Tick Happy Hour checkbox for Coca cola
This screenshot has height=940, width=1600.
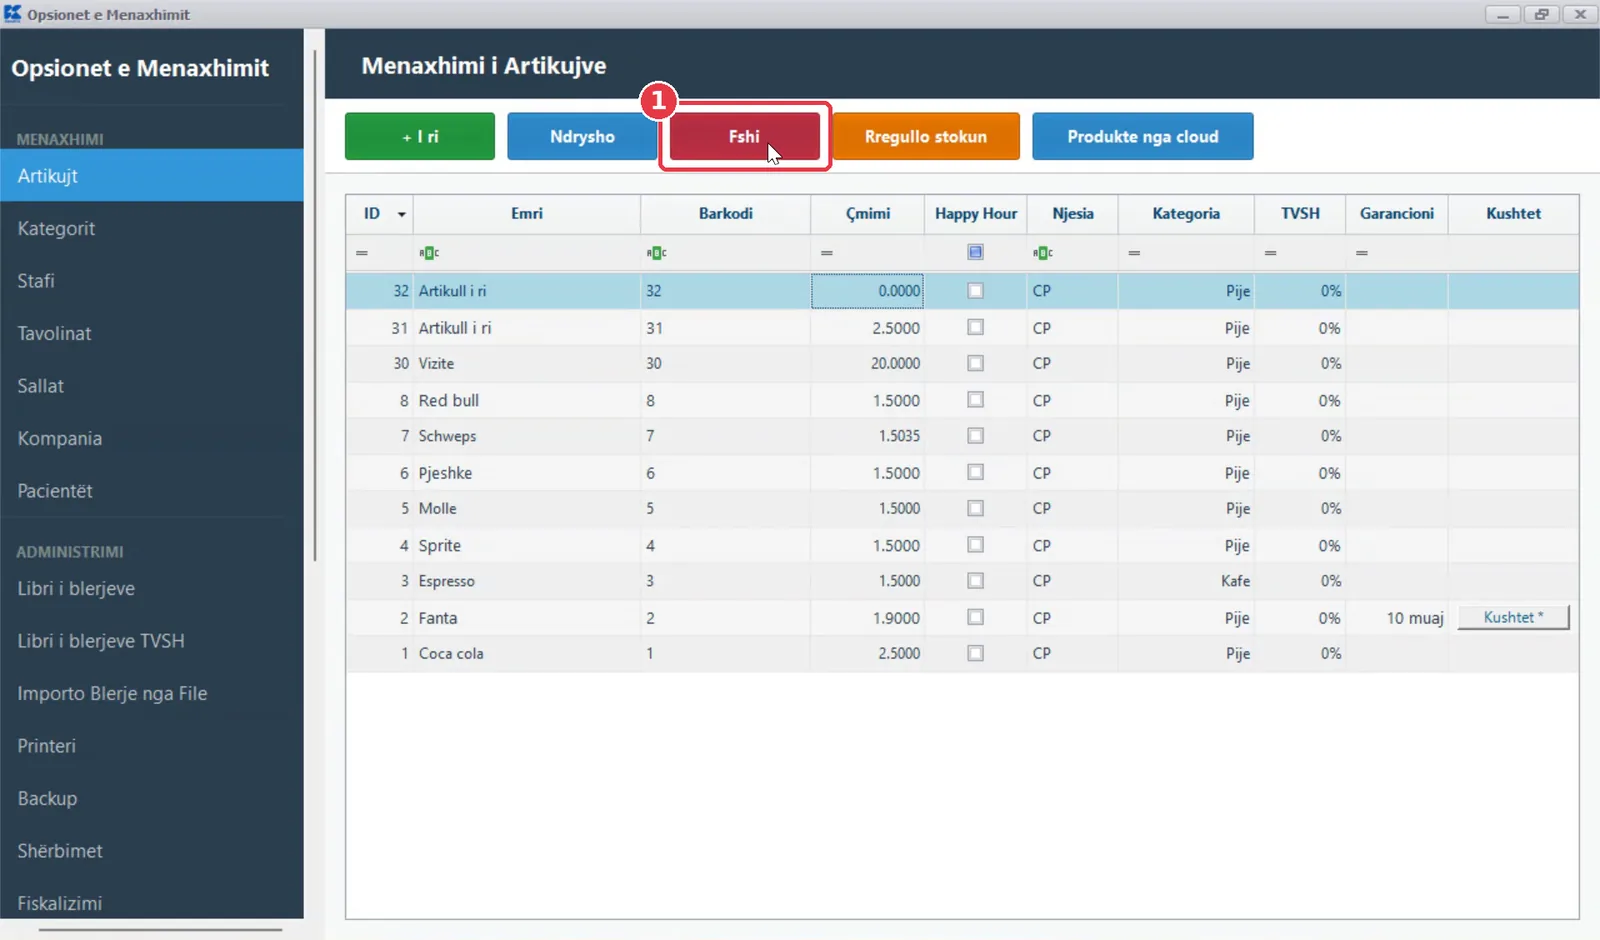click(x=975, y=653)
